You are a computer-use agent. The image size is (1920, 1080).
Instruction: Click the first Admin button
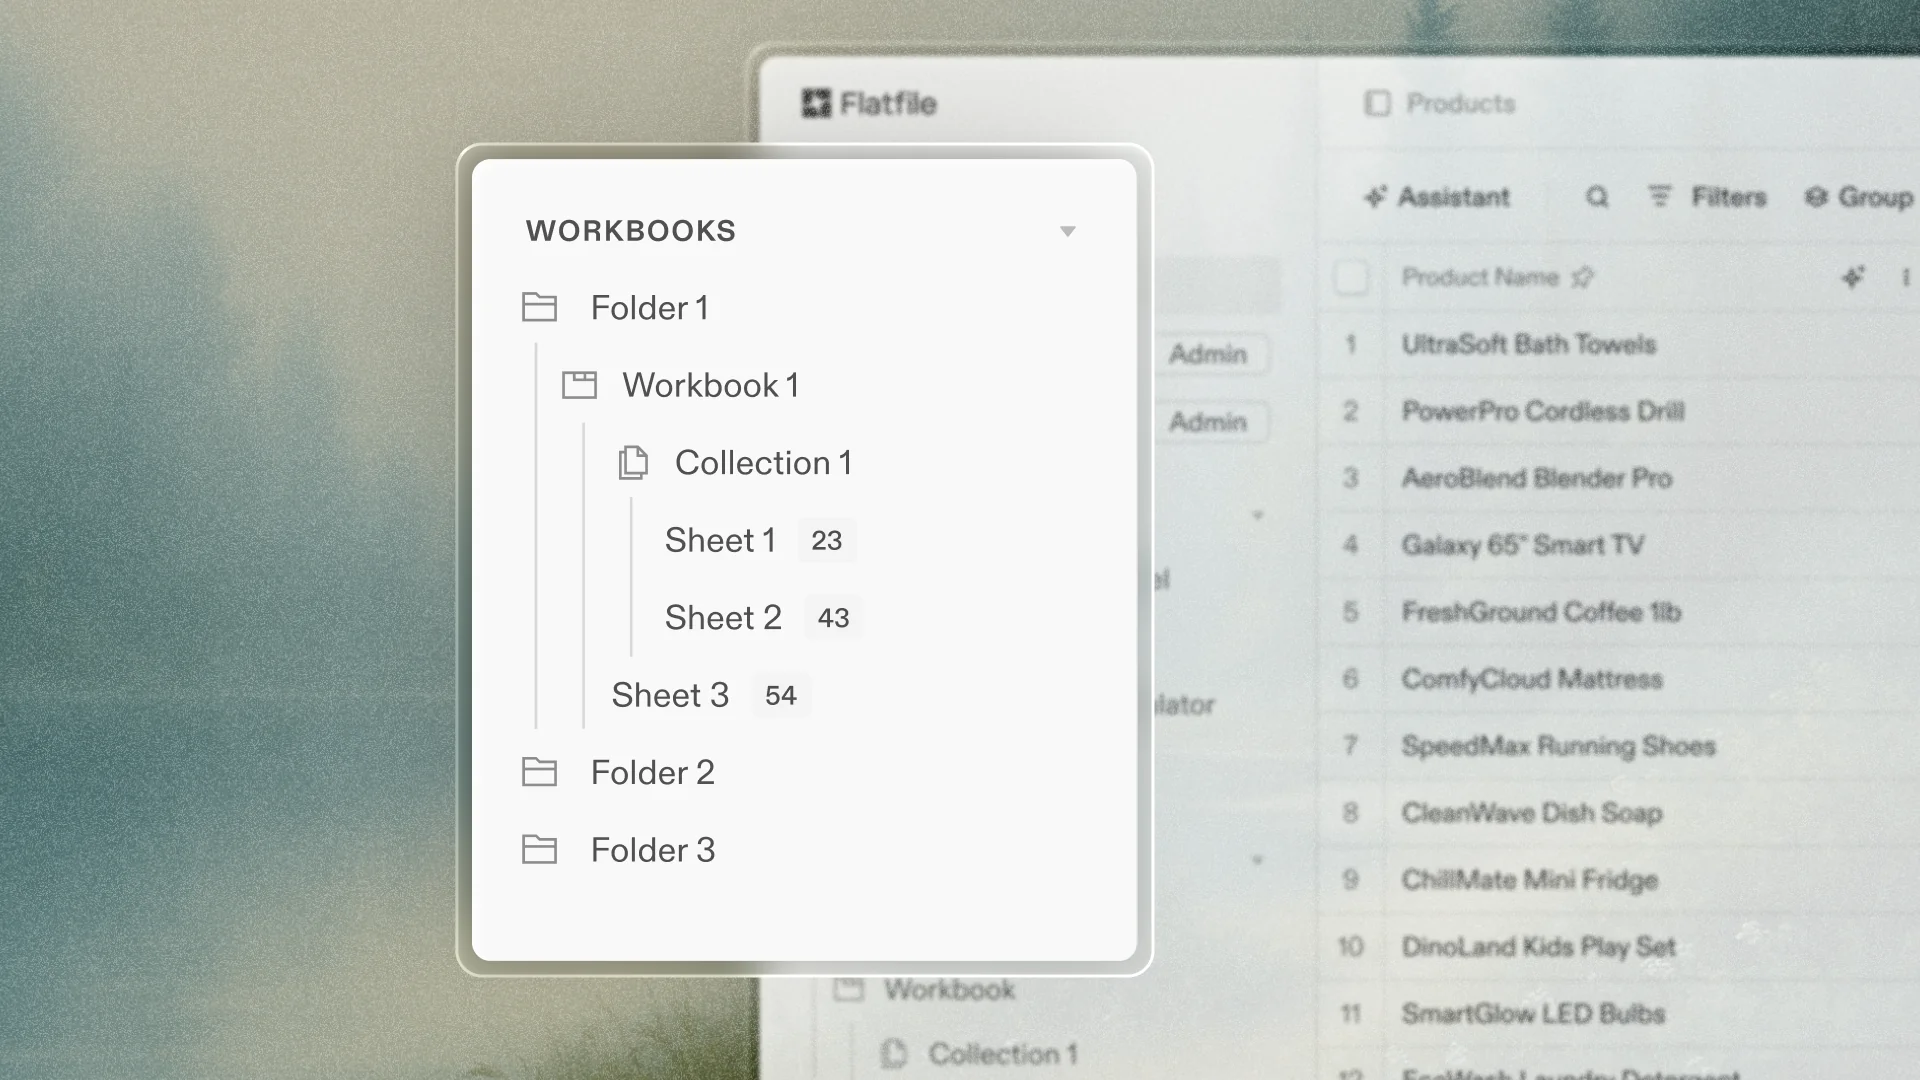[x=1210, y=353]
